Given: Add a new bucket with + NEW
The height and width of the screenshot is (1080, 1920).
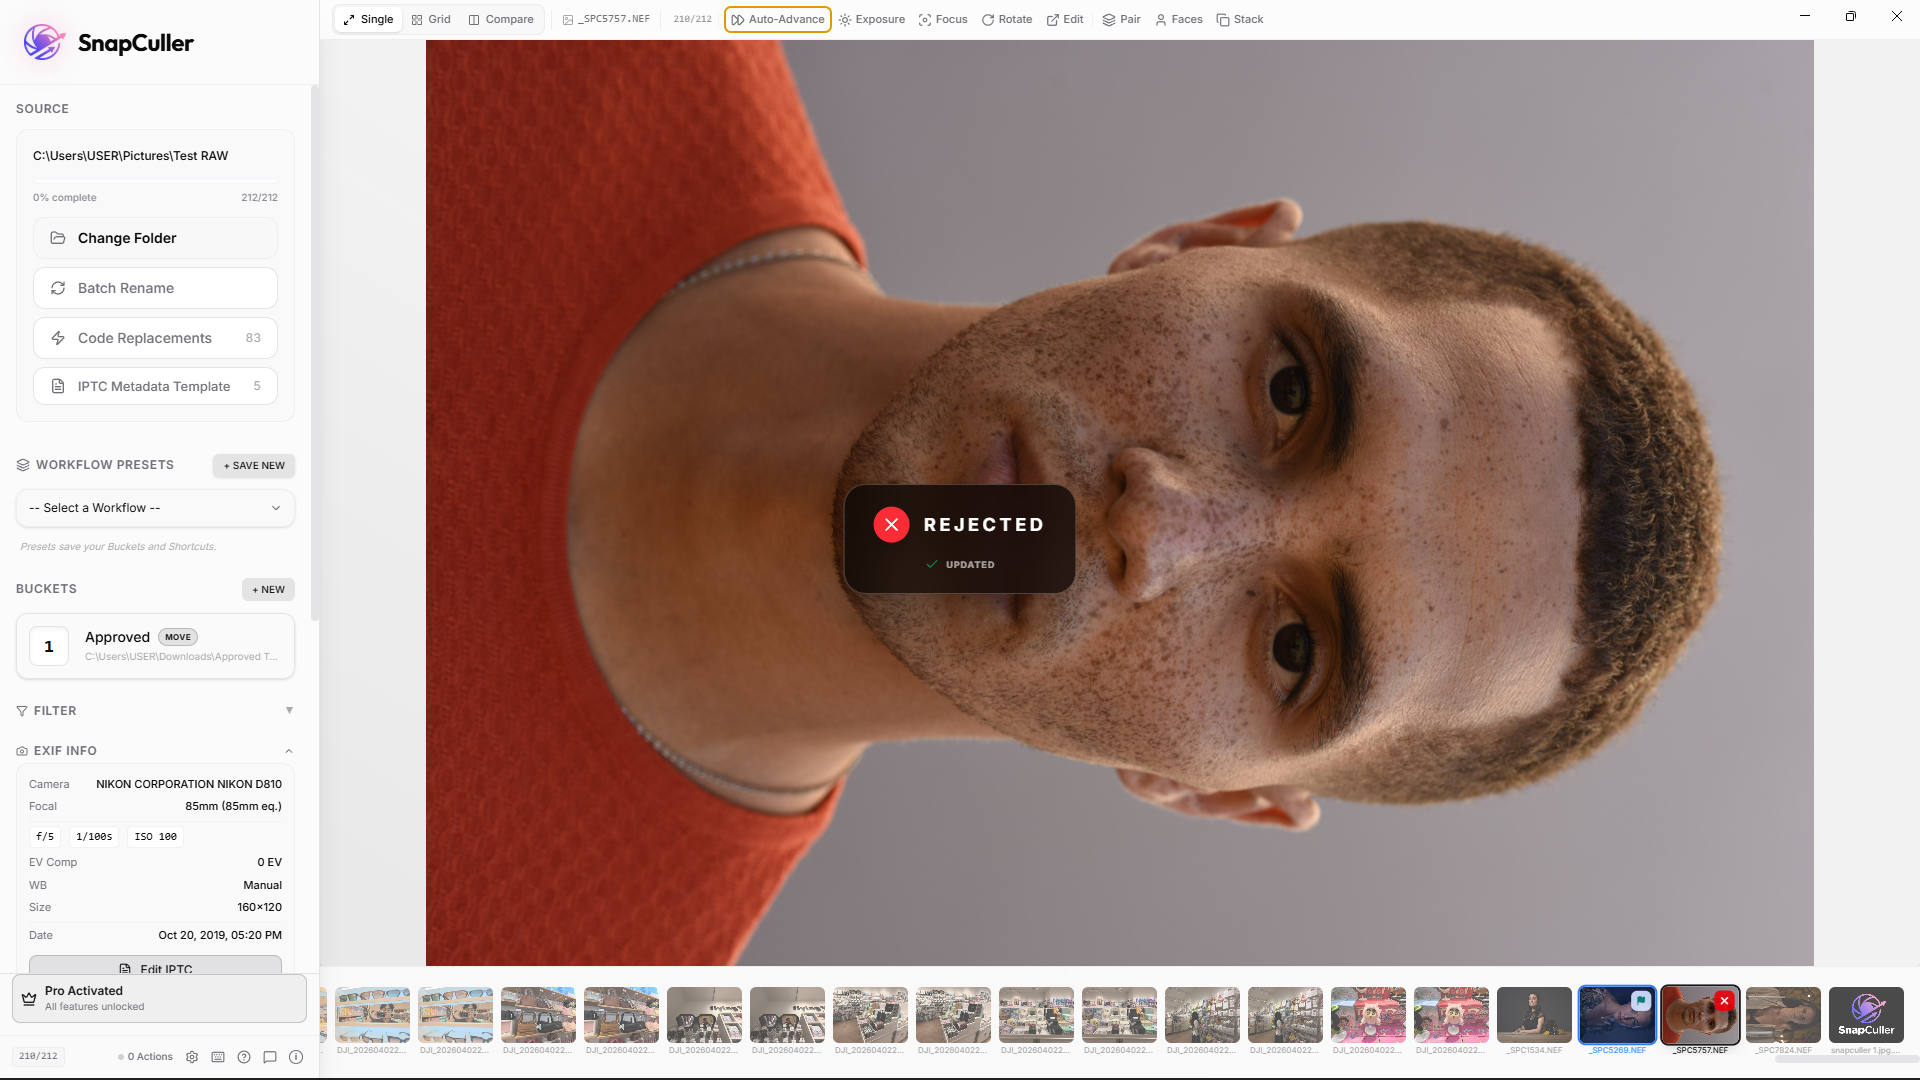Looking at the screenshot, I should coord(268,589).
